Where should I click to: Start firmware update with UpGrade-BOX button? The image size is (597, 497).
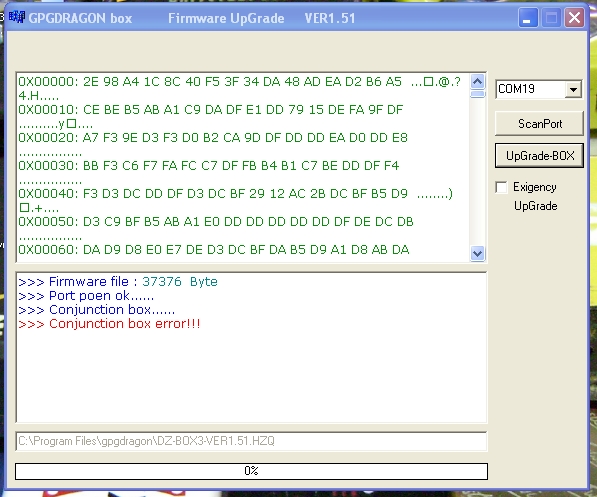click(539, 156)
